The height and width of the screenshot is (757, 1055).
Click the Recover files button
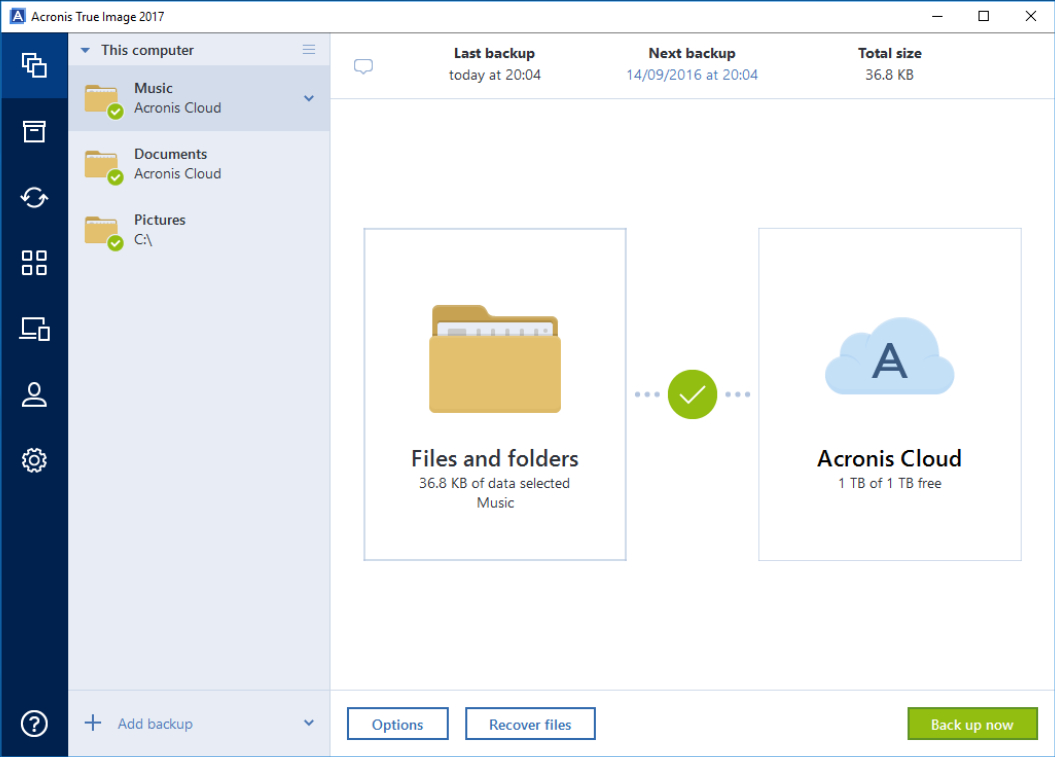click(x=530, y=725)
